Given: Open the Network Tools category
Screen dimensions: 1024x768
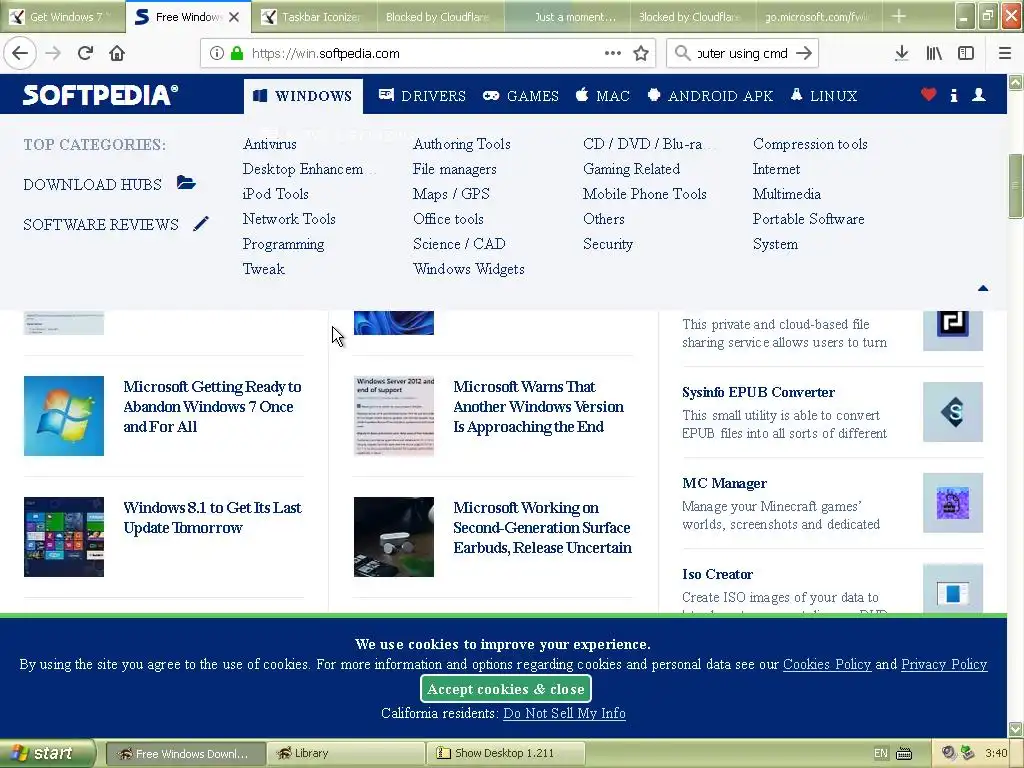Looking at the screenshot, I should tap(289, 219).
